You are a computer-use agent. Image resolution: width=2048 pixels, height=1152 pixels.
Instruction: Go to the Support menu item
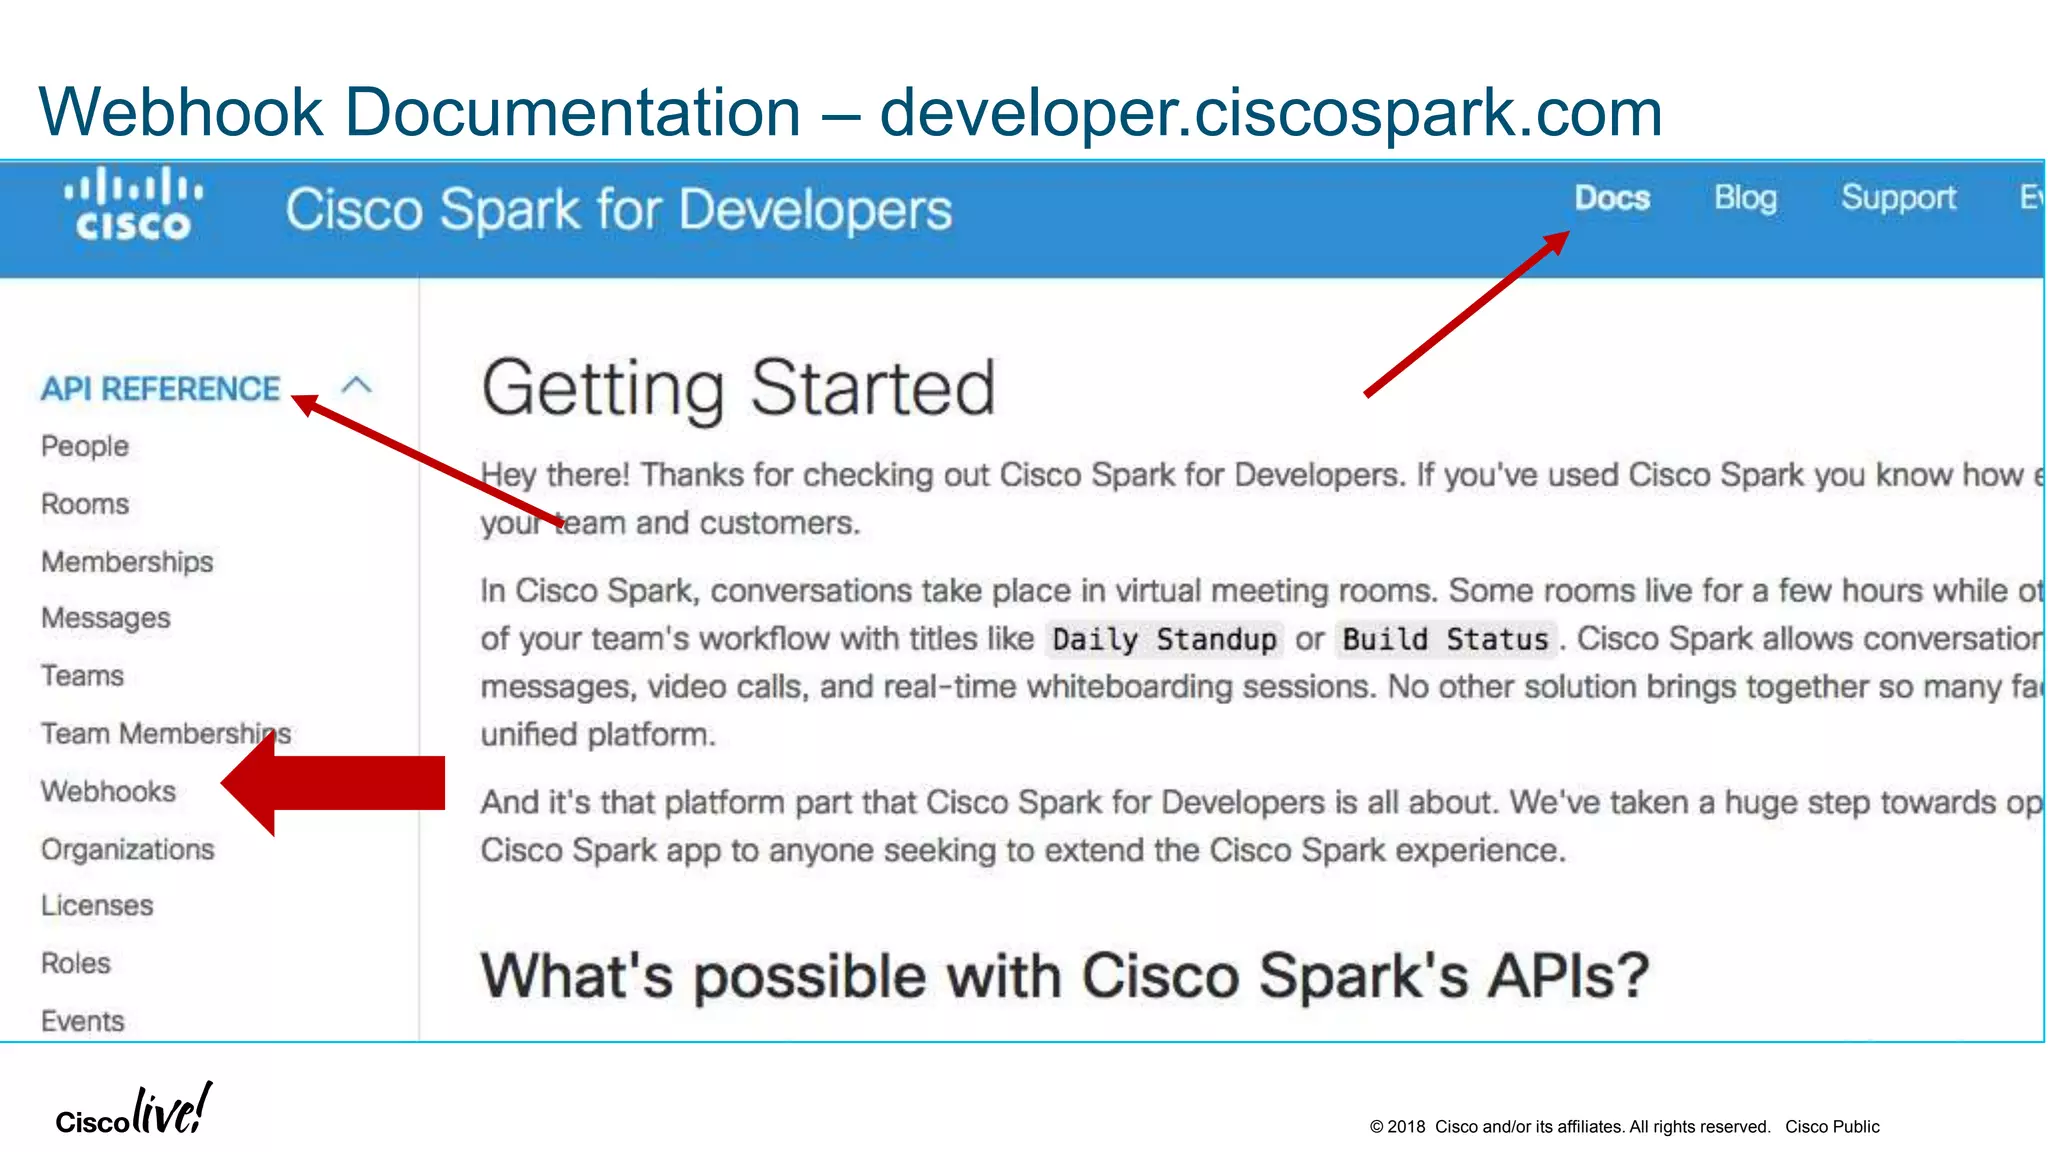click(1898, 198)
